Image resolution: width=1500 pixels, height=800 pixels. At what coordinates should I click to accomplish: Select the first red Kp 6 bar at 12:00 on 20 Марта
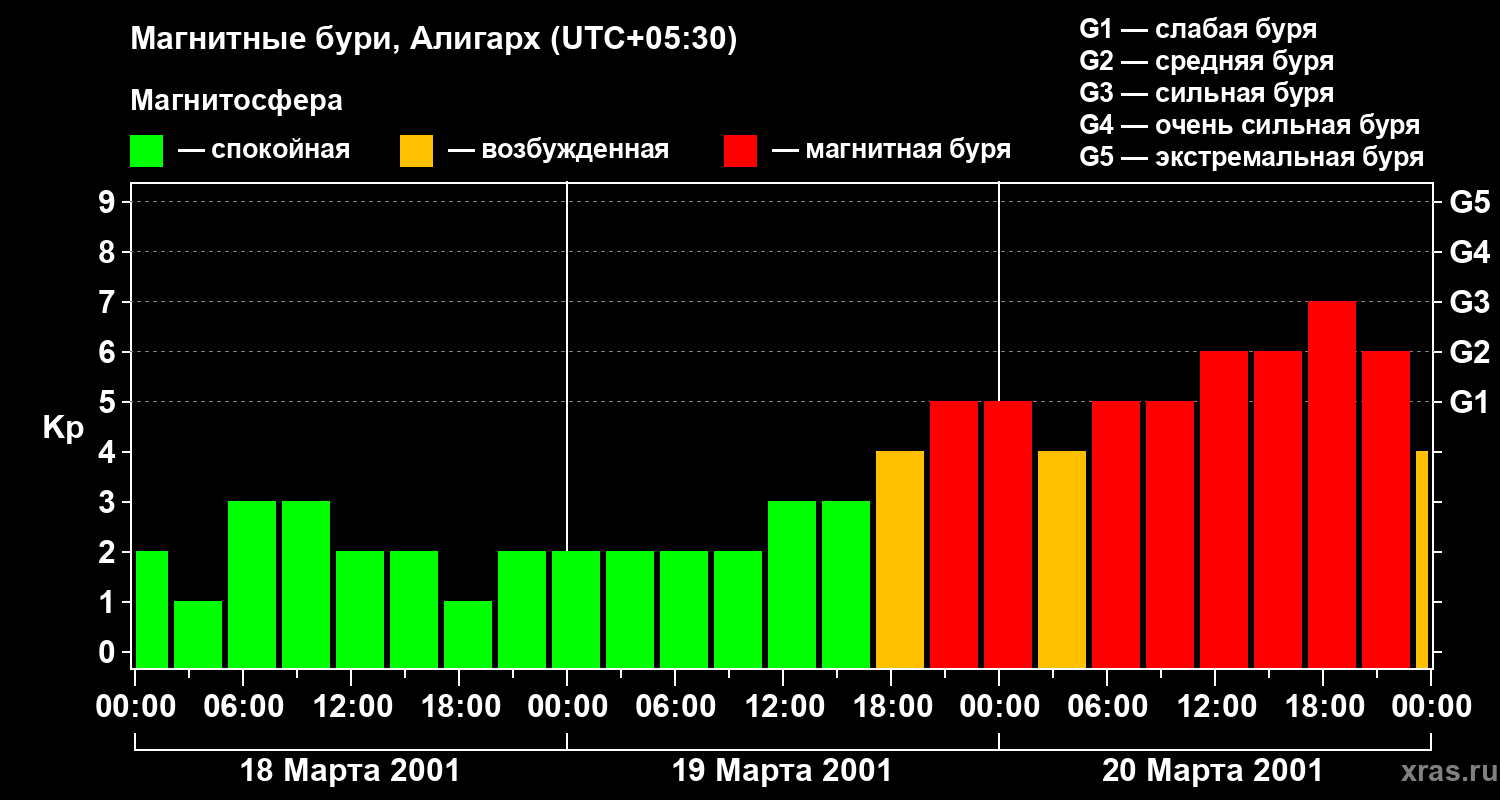pyautogui.click(x=1224, y=510)
